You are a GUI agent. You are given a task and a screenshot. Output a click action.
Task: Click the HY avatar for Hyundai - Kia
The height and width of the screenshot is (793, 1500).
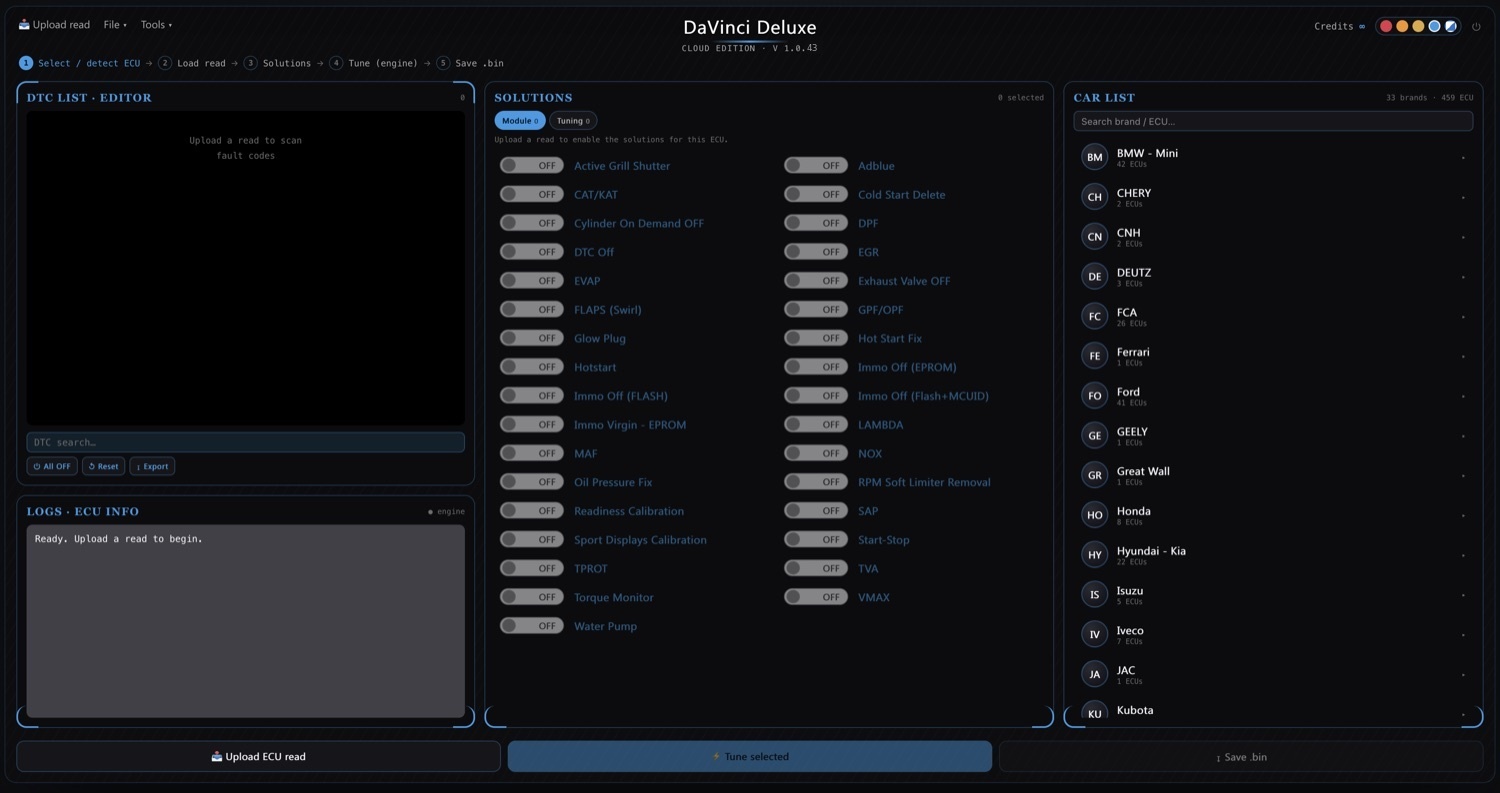[x=1095, y=555]
